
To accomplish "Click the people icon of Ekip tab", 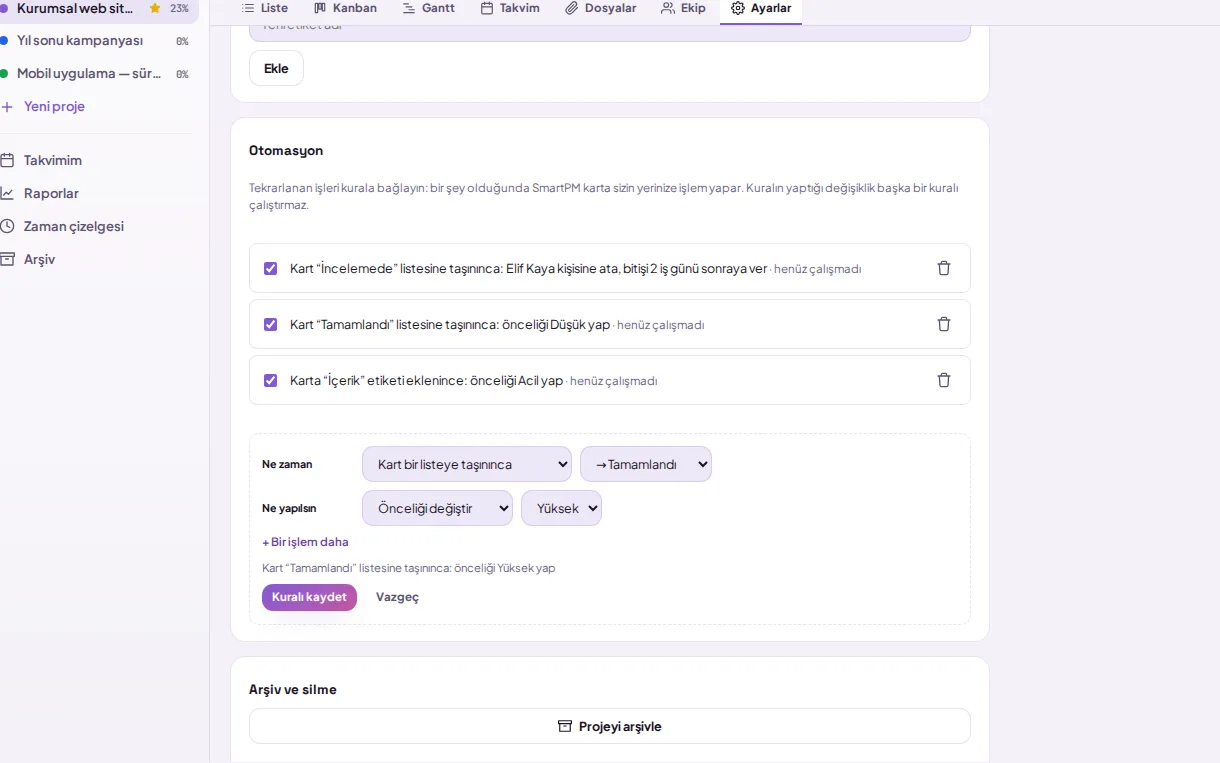I will coord(667,8).
